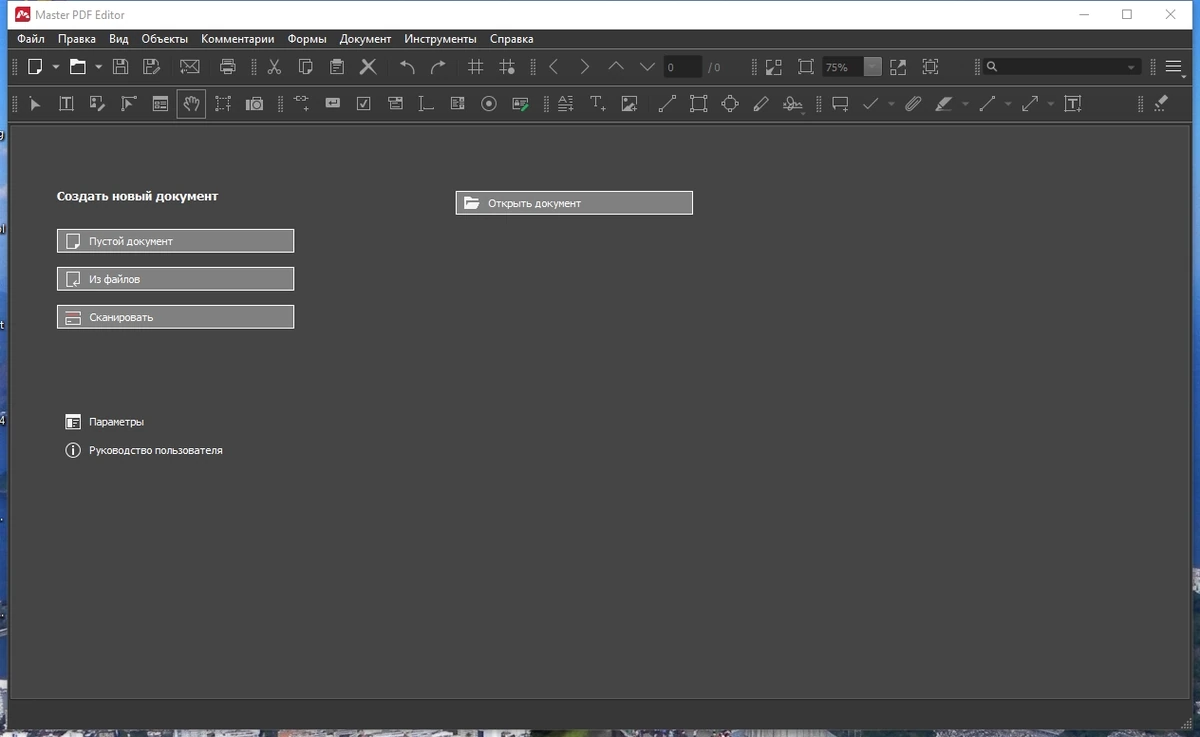The image size is (1200, 737).
Task: Click the Open folder toolbar icon
Action: pos(78,67)
